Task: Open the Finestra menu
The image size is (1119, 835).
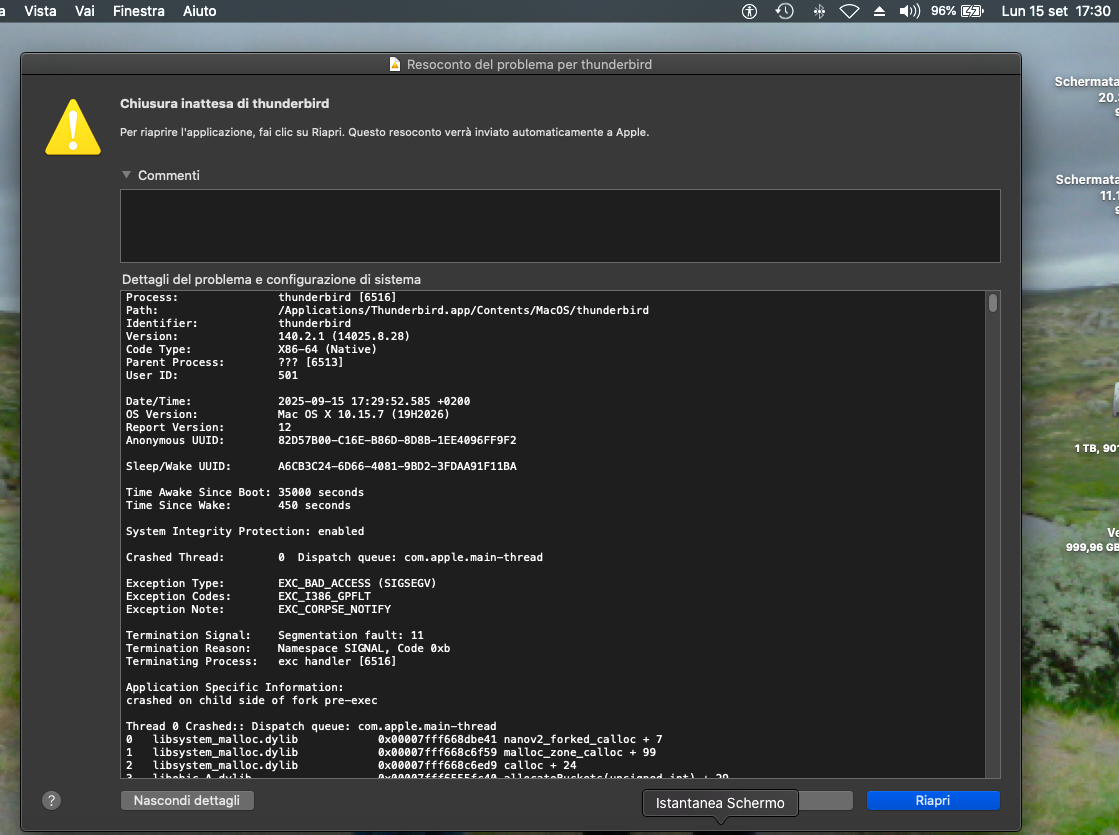Action: [x=139, y=11]
